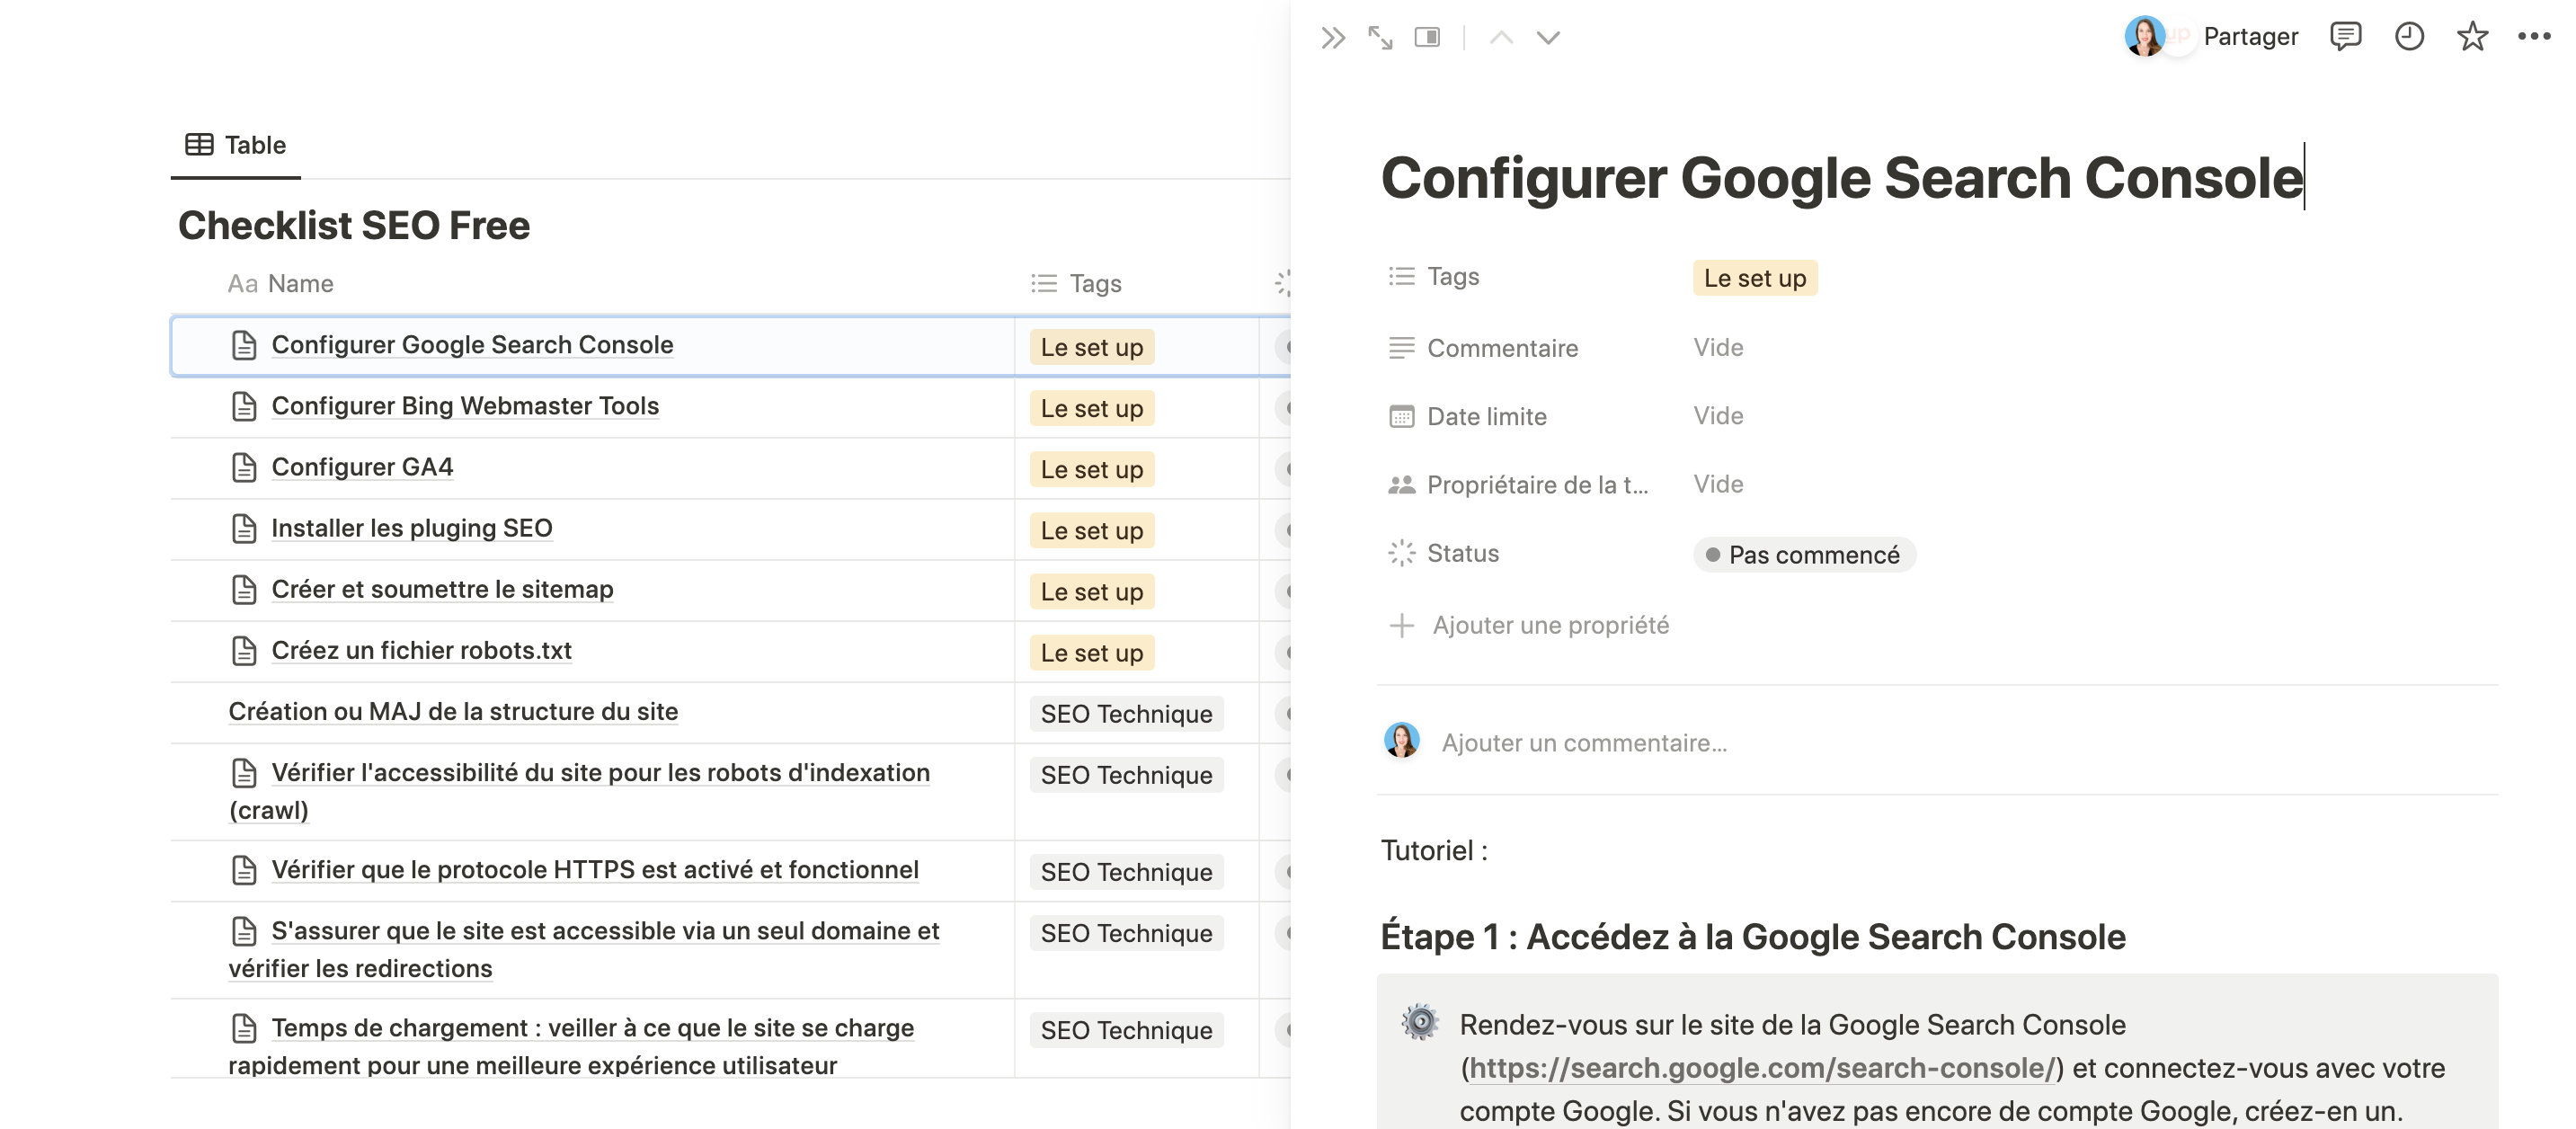Viewport: 2576px width, 1129px height.
Task: Set the empty Date limite value
Action: pos(1718,415)
